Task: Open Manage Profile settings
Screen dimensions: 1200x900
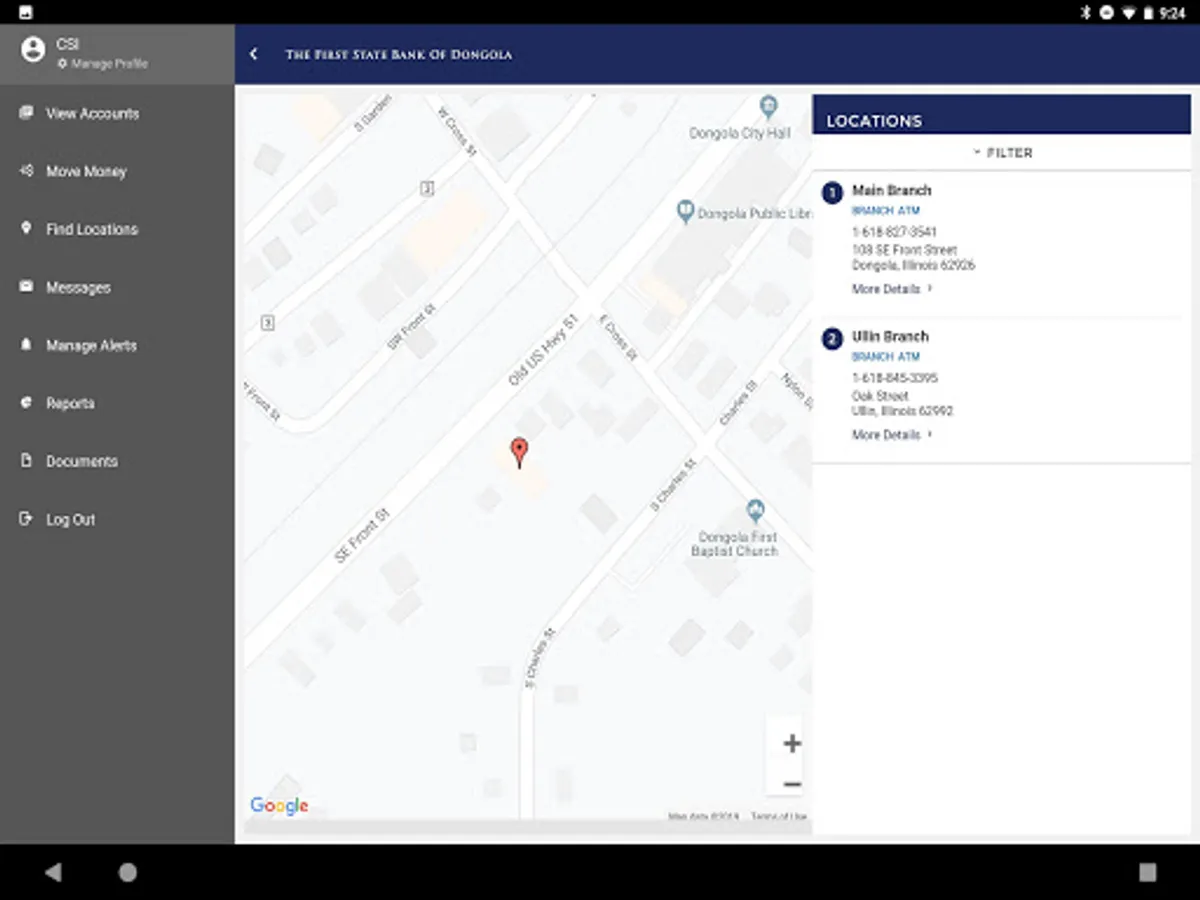Action: click(x=100, y=63)
